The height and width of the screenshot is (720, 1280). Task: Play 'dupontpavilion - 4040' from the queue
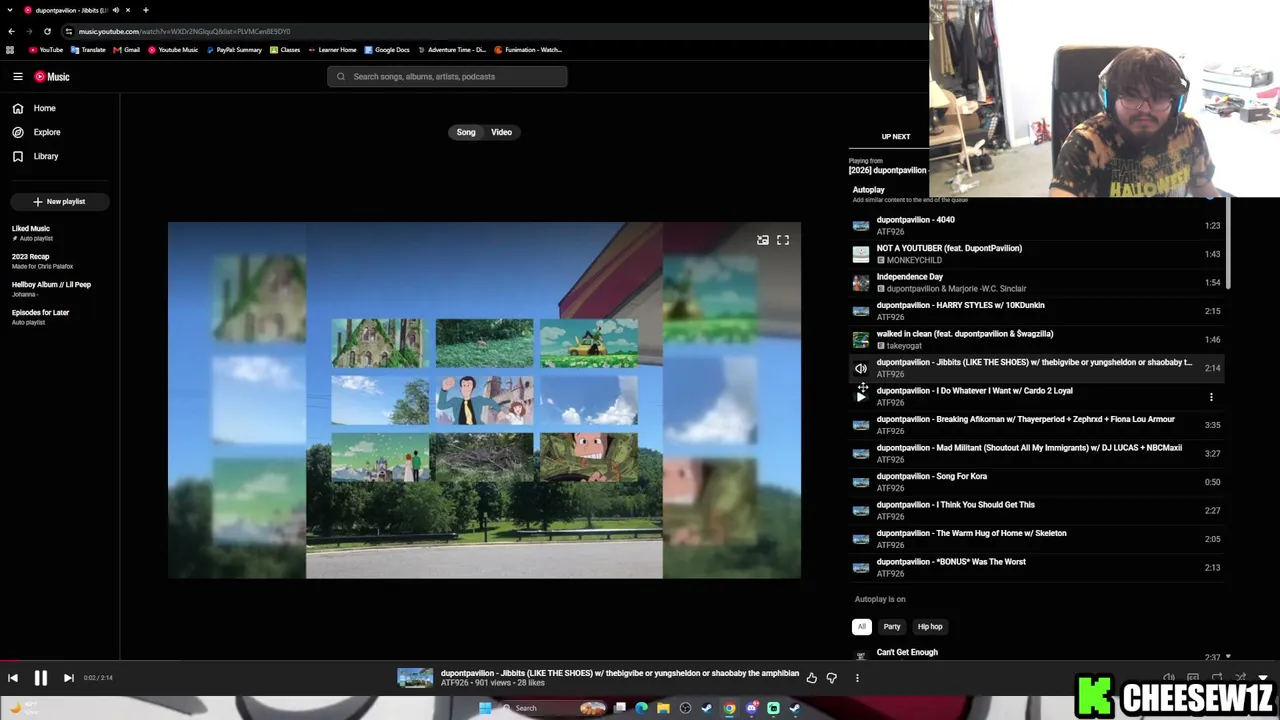[x=1036, y=226]
